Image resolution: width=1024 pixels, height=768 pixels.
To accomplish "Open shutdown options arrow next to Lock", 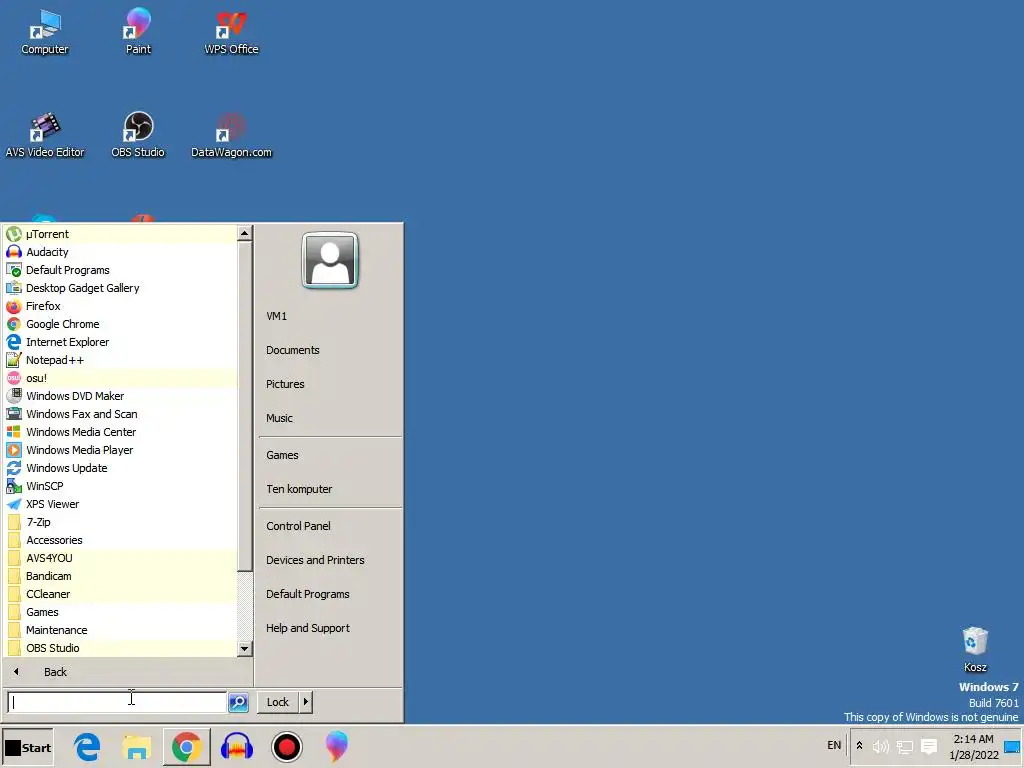I will (x=306, y=701).
